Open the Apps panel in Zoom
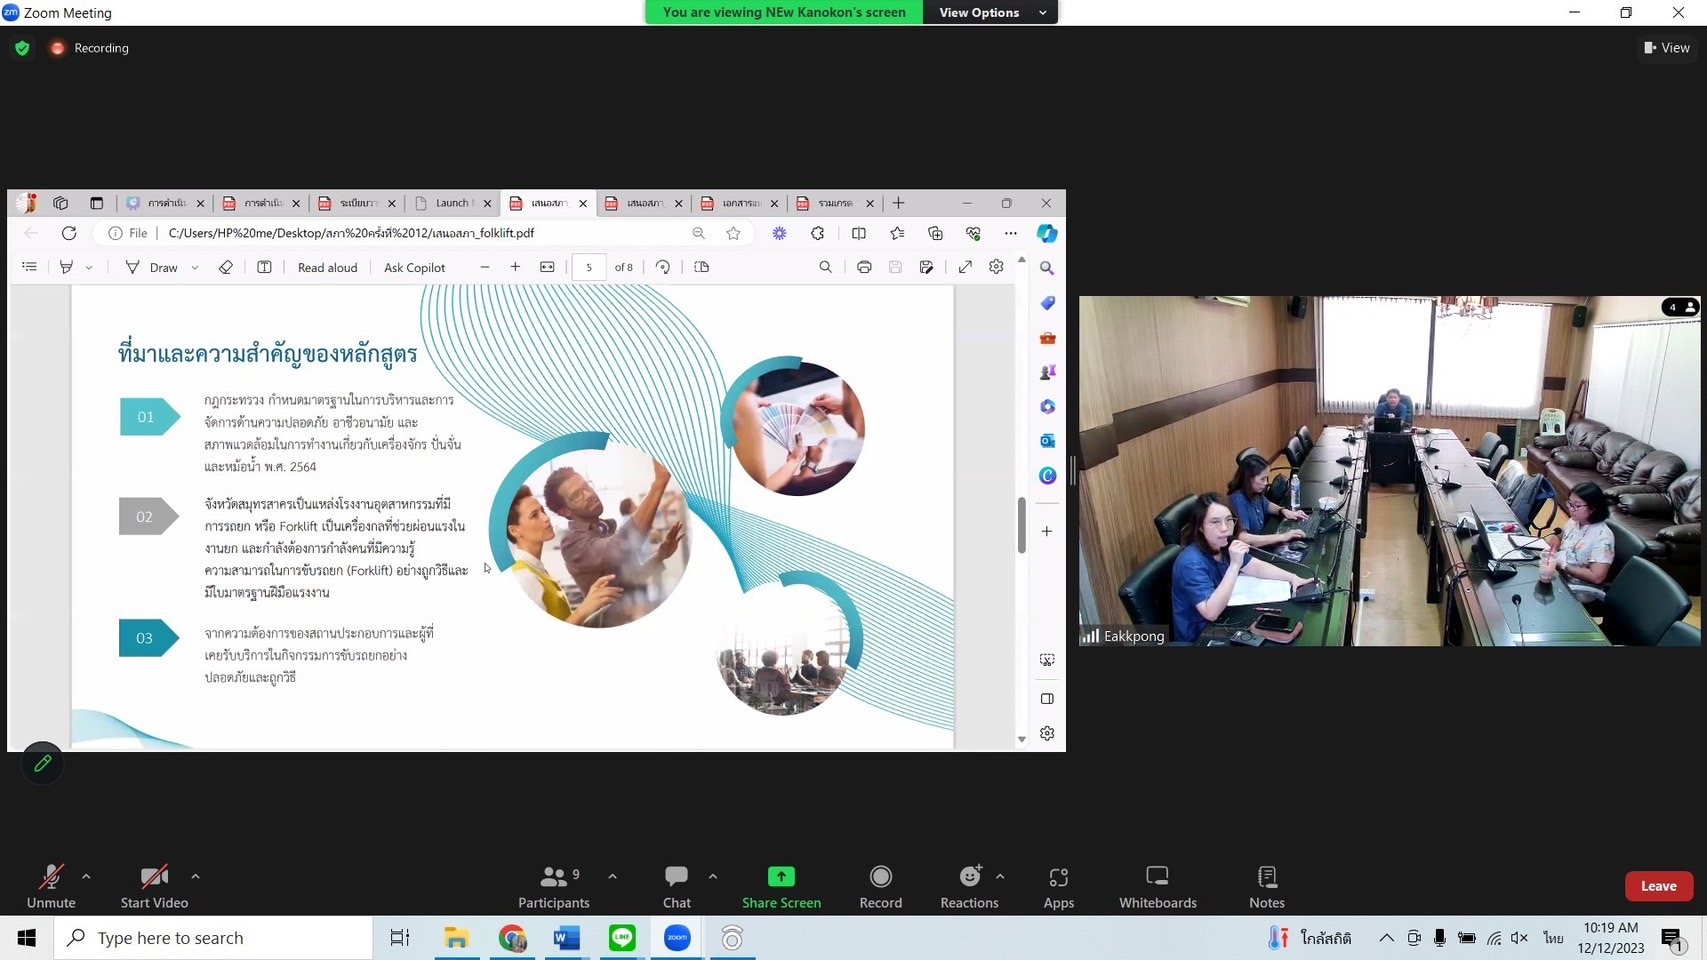The width and height of the screenshot is (1707, 960). pos(1058,886)
